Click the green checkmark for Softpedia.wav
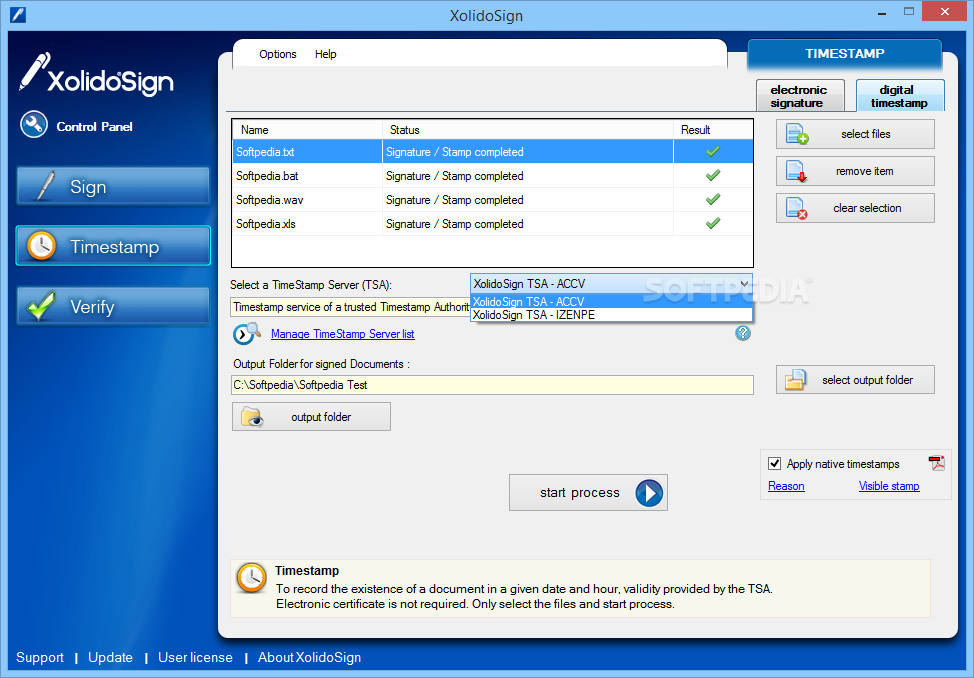Image resolution: width=974 pixels, height=678 pixels. pos(712,199)
